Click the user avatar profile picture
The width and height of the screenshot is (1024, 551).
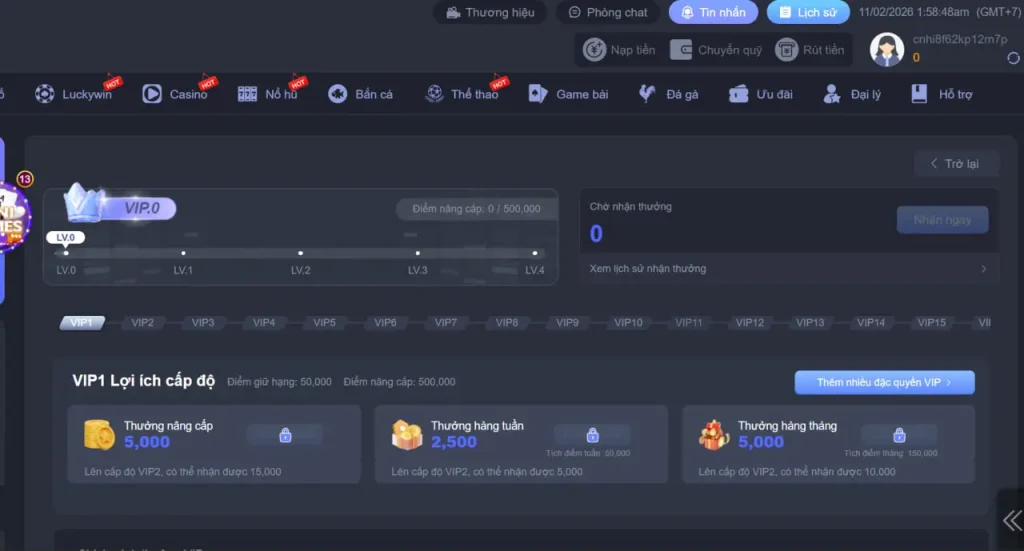click(886, 49)
